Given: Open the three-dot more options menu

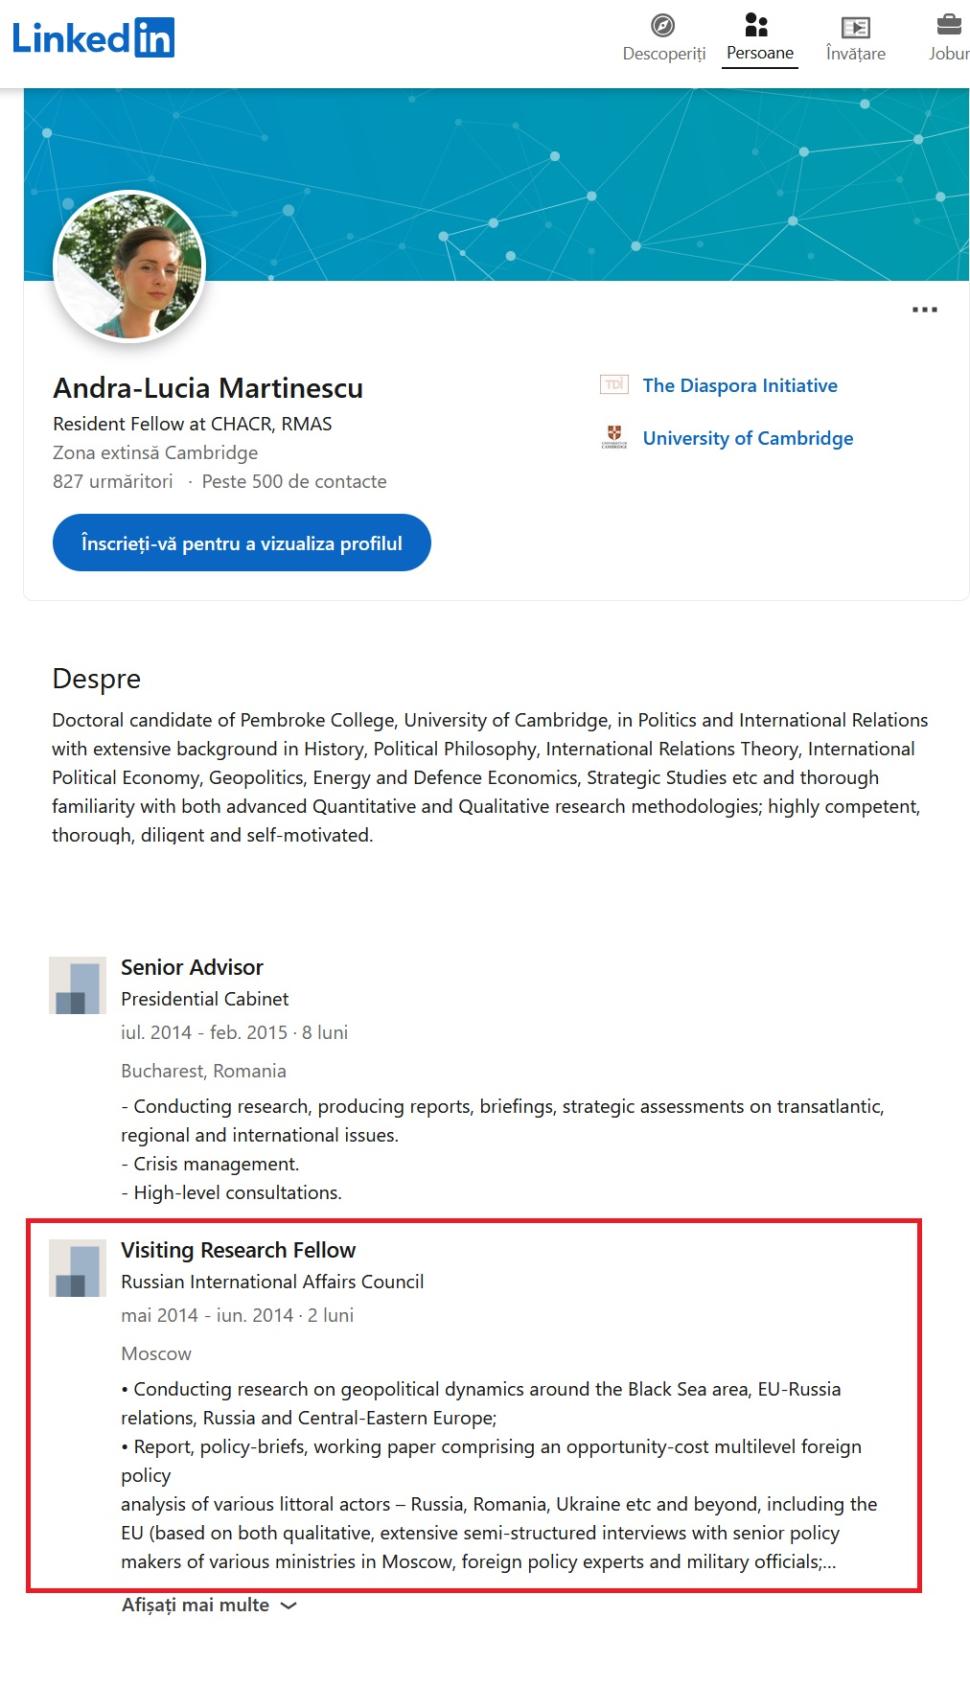Looking at the screenshot, I should coord(924,310).
